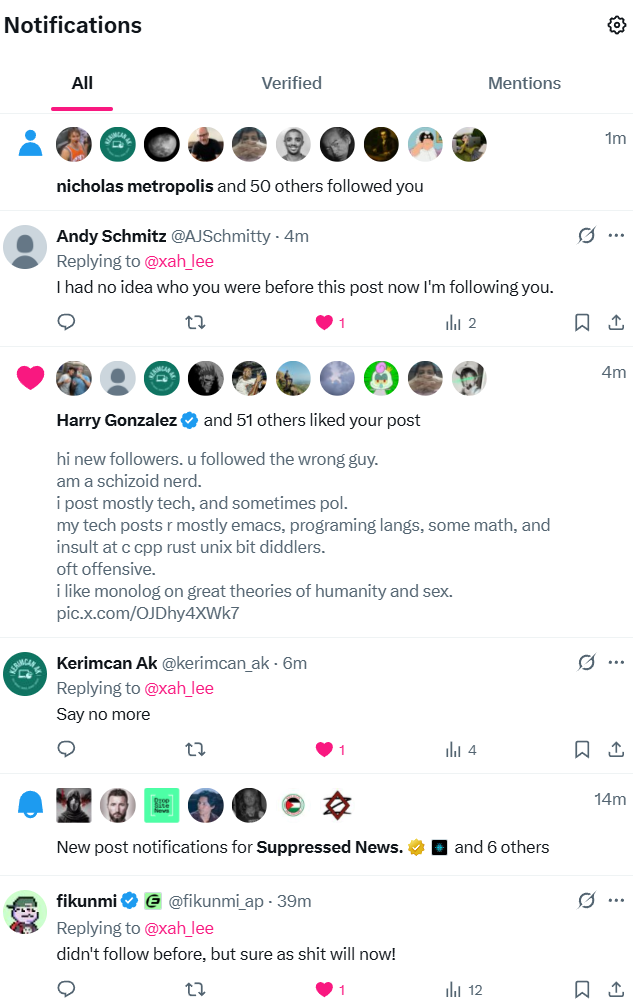Open Grok icon on Andy Schmitz's post
This screenshot has height=1001, width=633.
(587, 236)
